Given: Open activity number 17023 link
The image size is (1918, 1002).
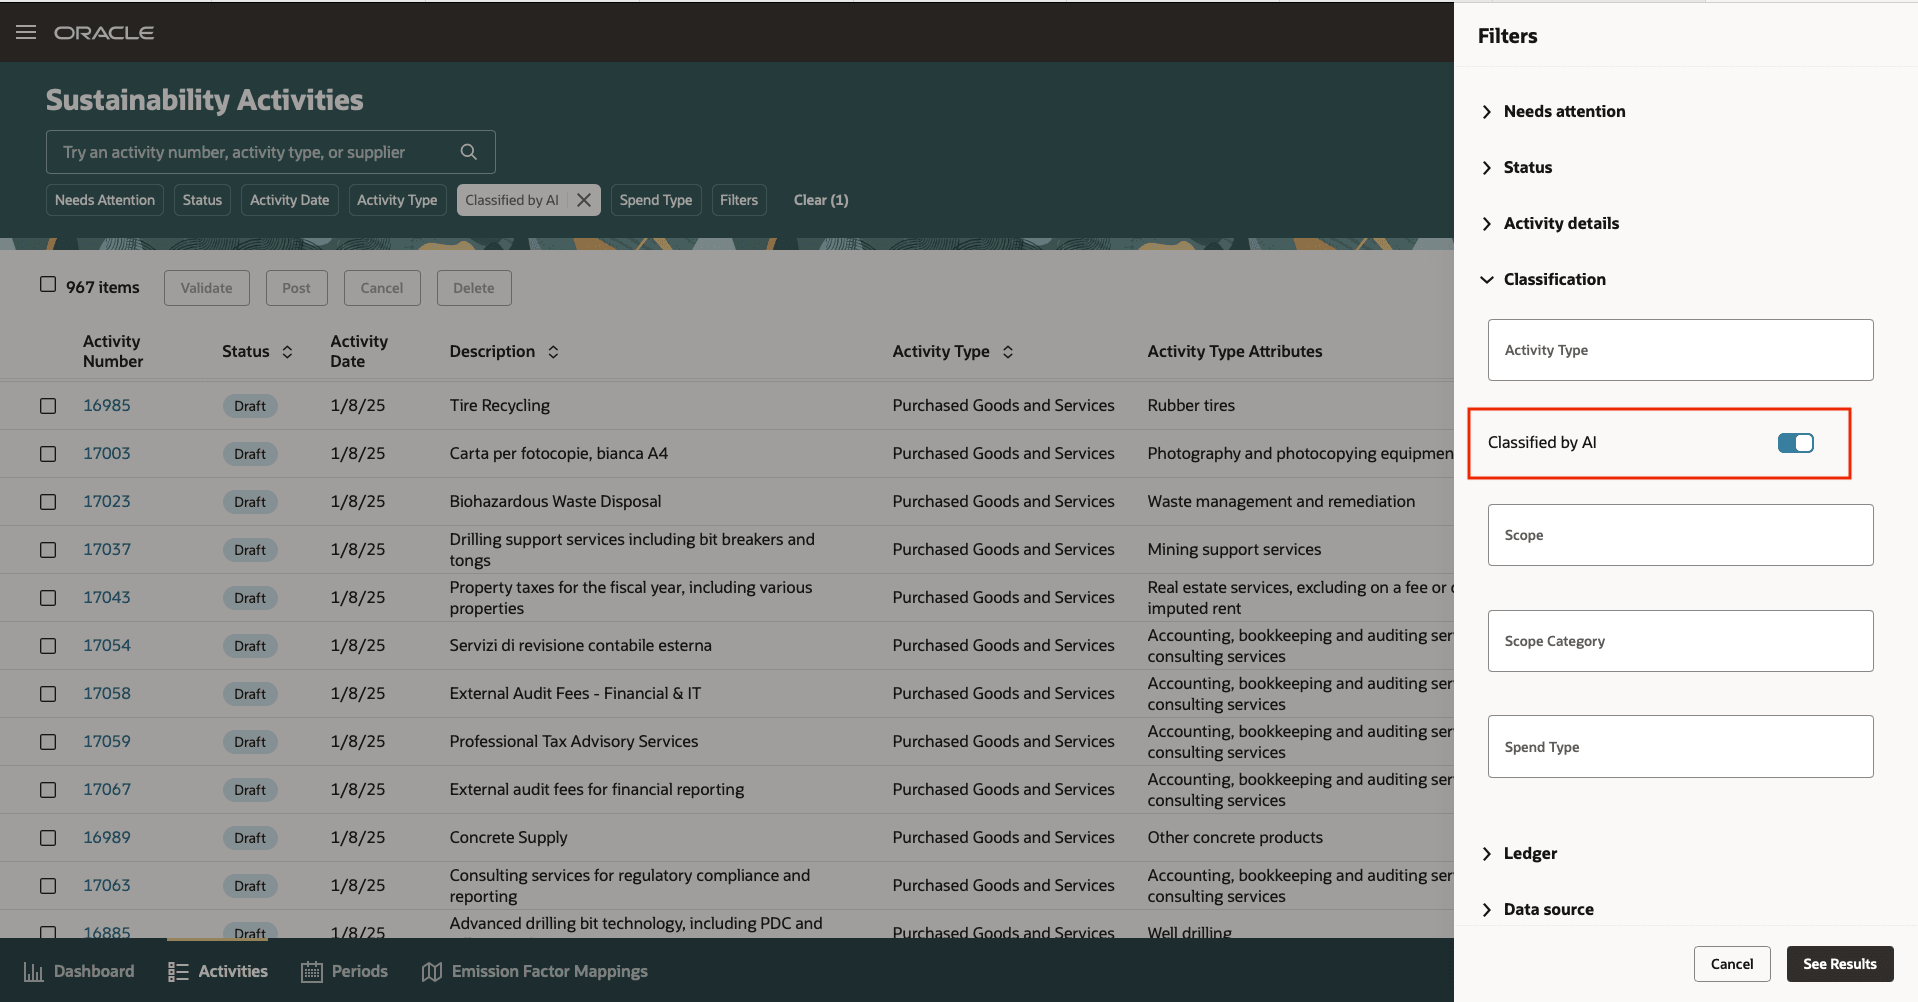Looking at the screenshot, I should click(107, 502).
